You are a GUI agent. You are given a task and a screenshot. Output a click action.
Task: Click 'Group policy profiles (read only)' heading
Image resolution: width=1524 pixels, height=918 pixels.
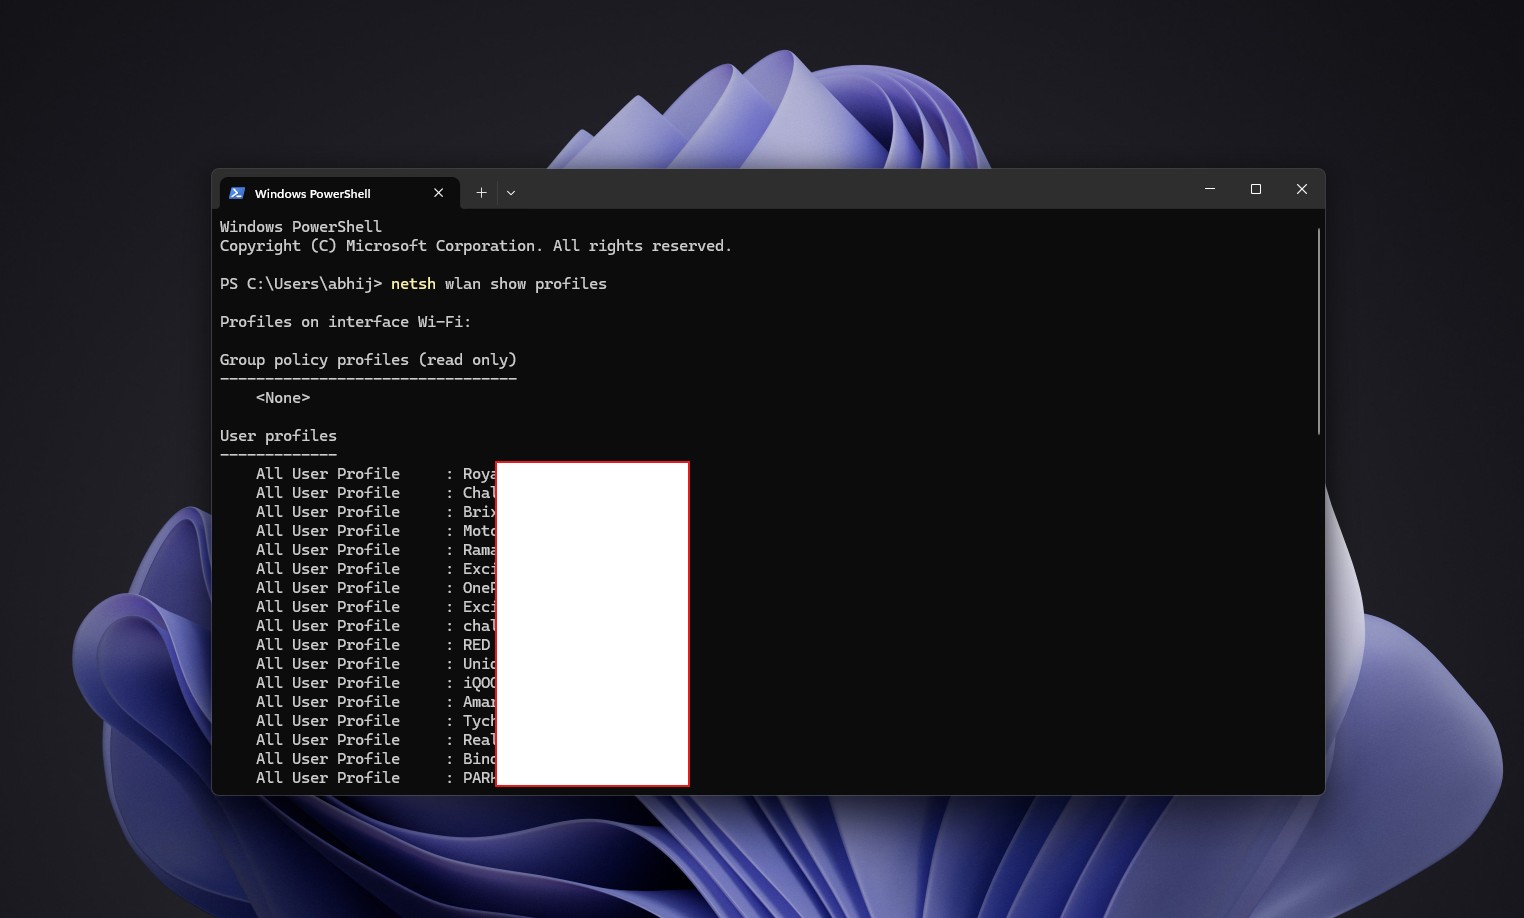tap(368, 360)
